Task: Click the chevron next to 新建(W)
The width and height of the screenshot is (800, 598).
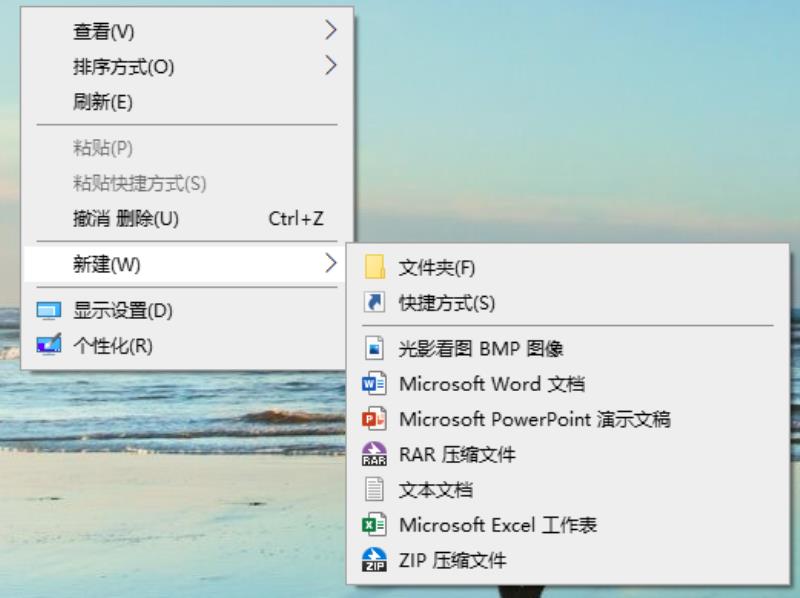Action: click(x=331, y=264)
